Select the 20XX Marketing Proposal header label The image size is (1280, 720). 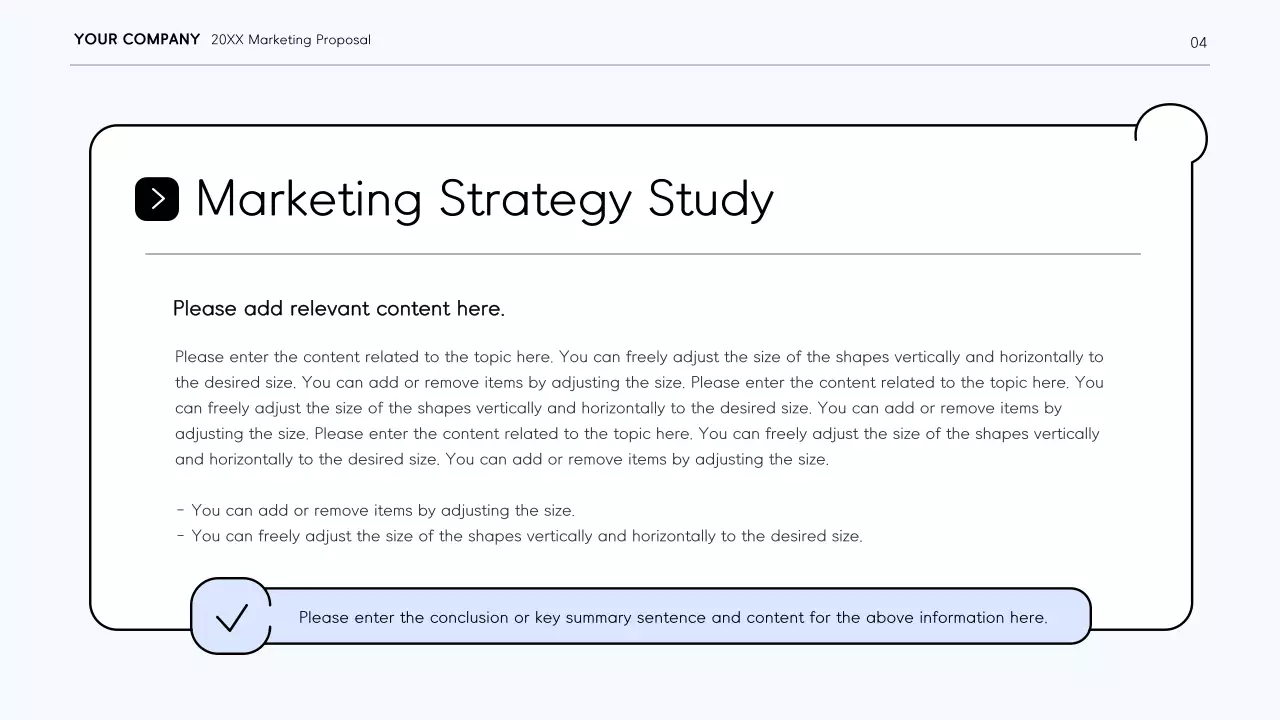click(291, 40)
